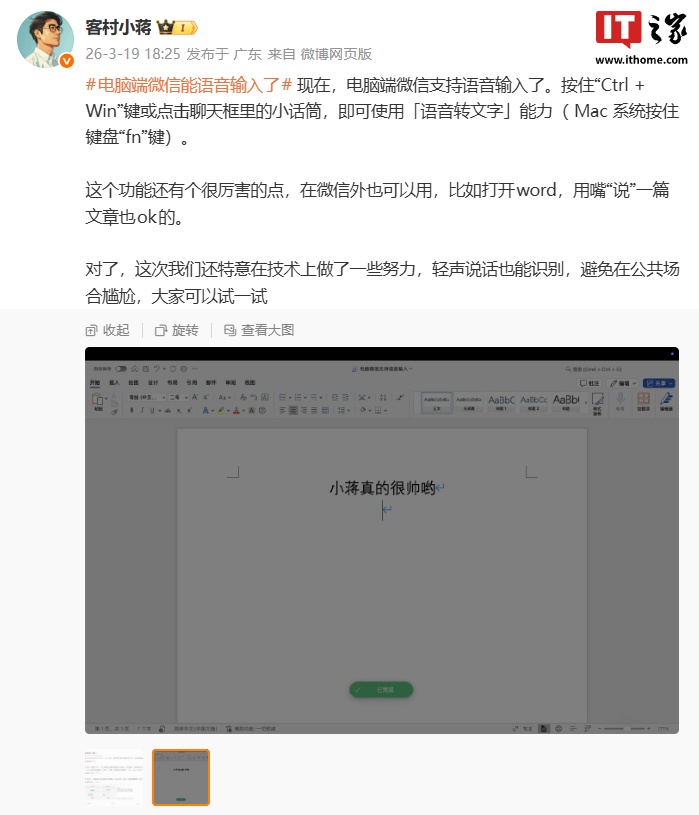Image resolution: width=699 pixels, height=815 pixels.
Task: Toggle Subscript formatting
Action: click(179, 410)
